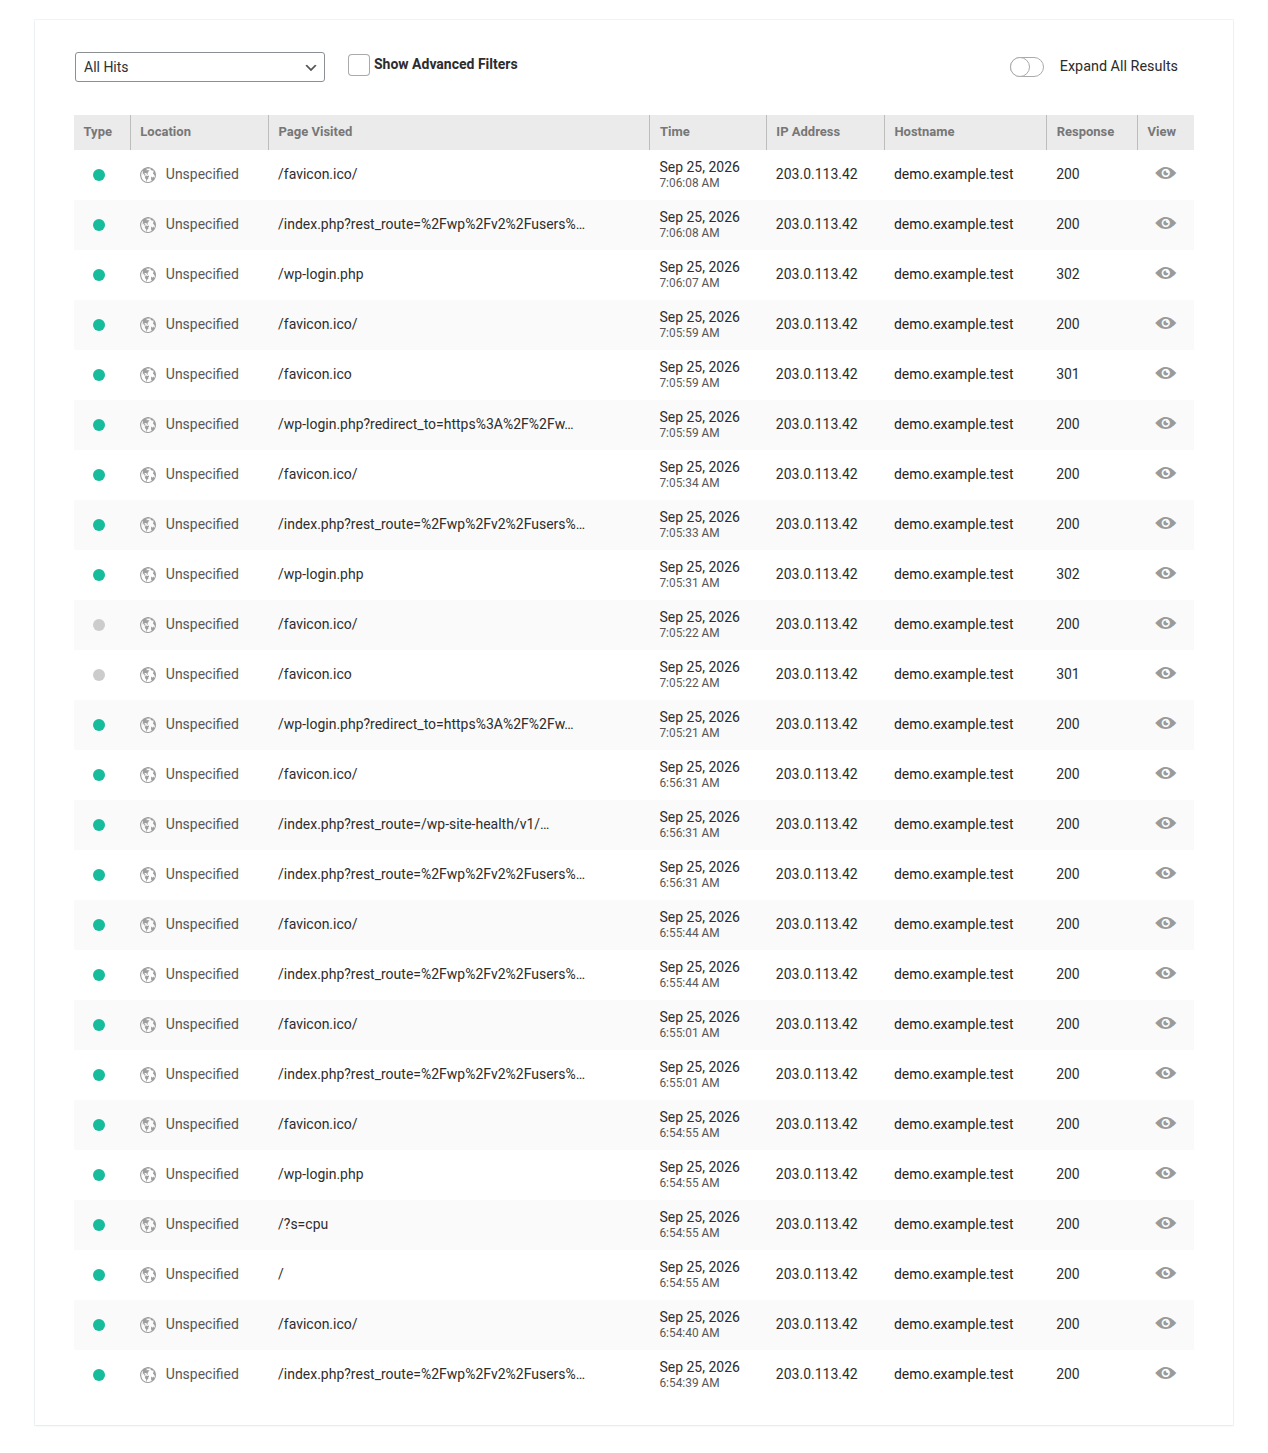Click eye icon for /favicon.ico 301 hit at 7:05:22 AM
Screen dimensions: 1268x1453
(1165, 673)
